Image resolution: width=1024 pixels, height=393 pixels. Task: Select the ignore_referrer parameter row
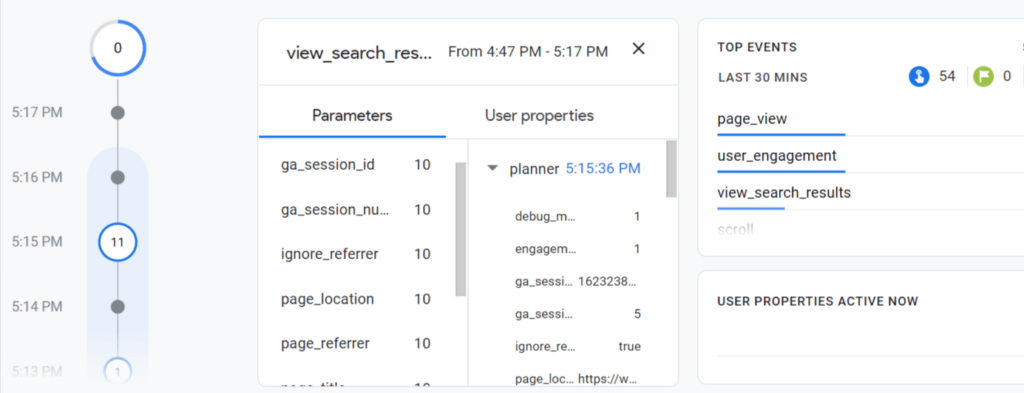coord(356,254)
